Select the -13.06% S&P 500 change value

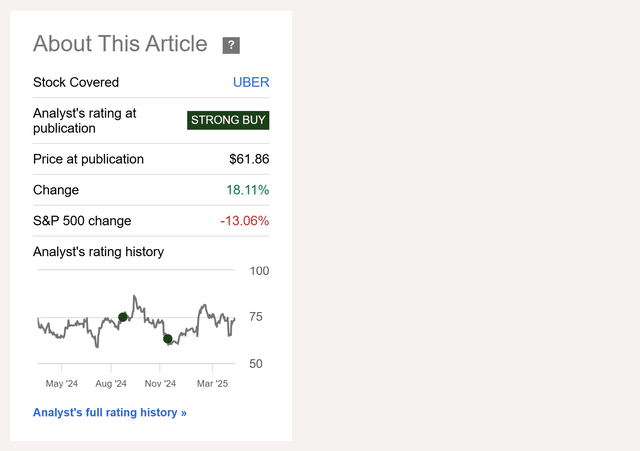[244, 221]
